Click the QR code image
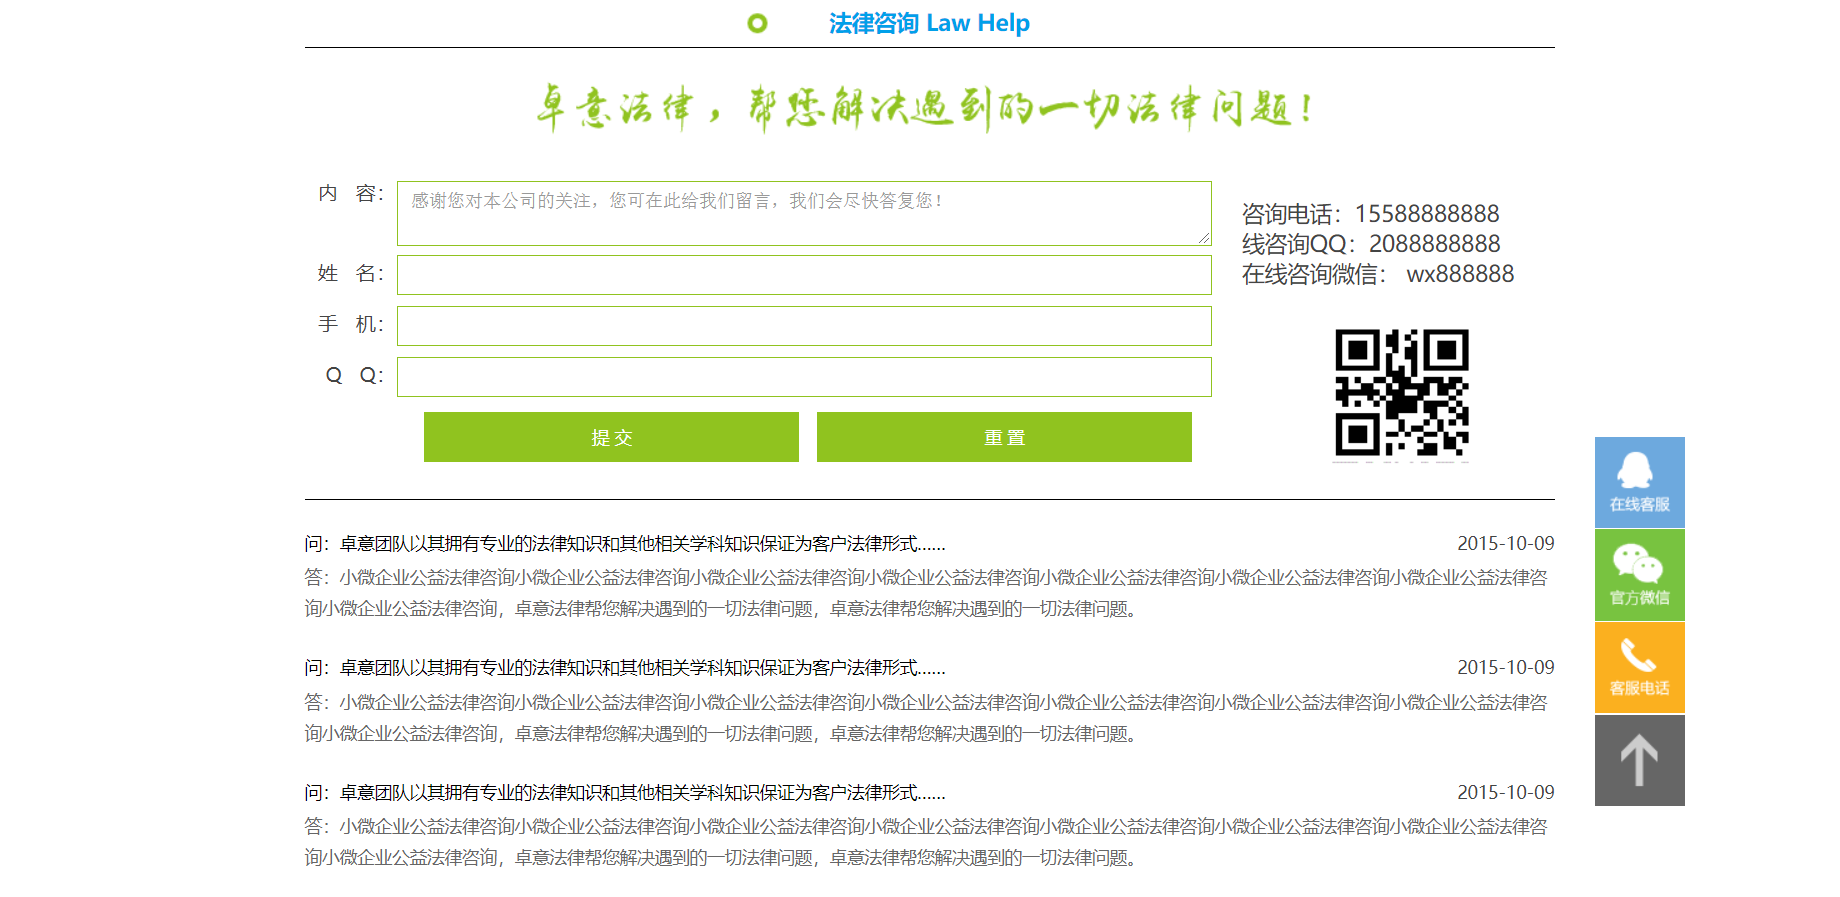This screenshot has width=1840, height=897. click(x=1401, y=394)
